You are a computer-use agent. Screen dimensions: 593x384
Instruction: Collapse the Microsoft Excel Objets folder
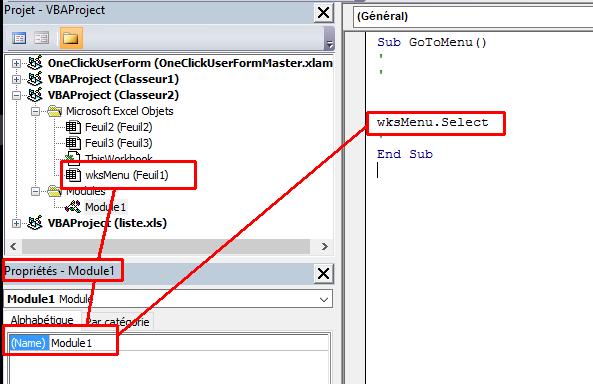click(x=35, y=111)
